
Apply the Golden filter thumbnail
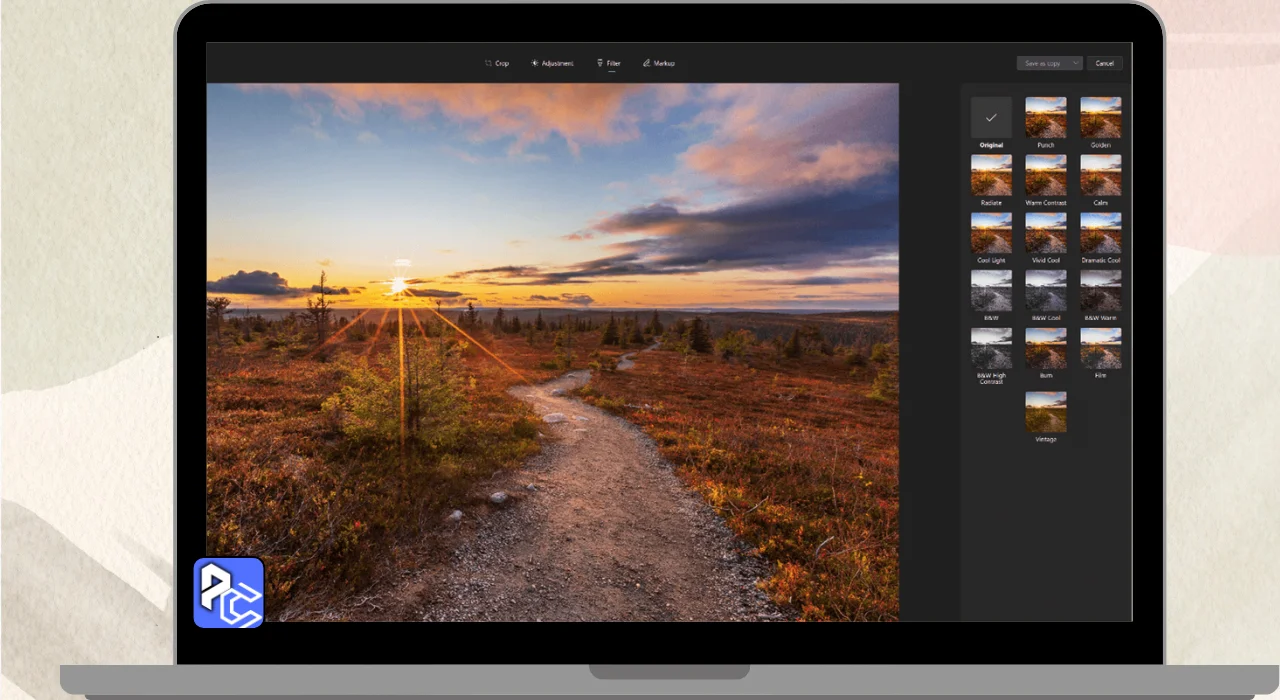point(1100,117)
